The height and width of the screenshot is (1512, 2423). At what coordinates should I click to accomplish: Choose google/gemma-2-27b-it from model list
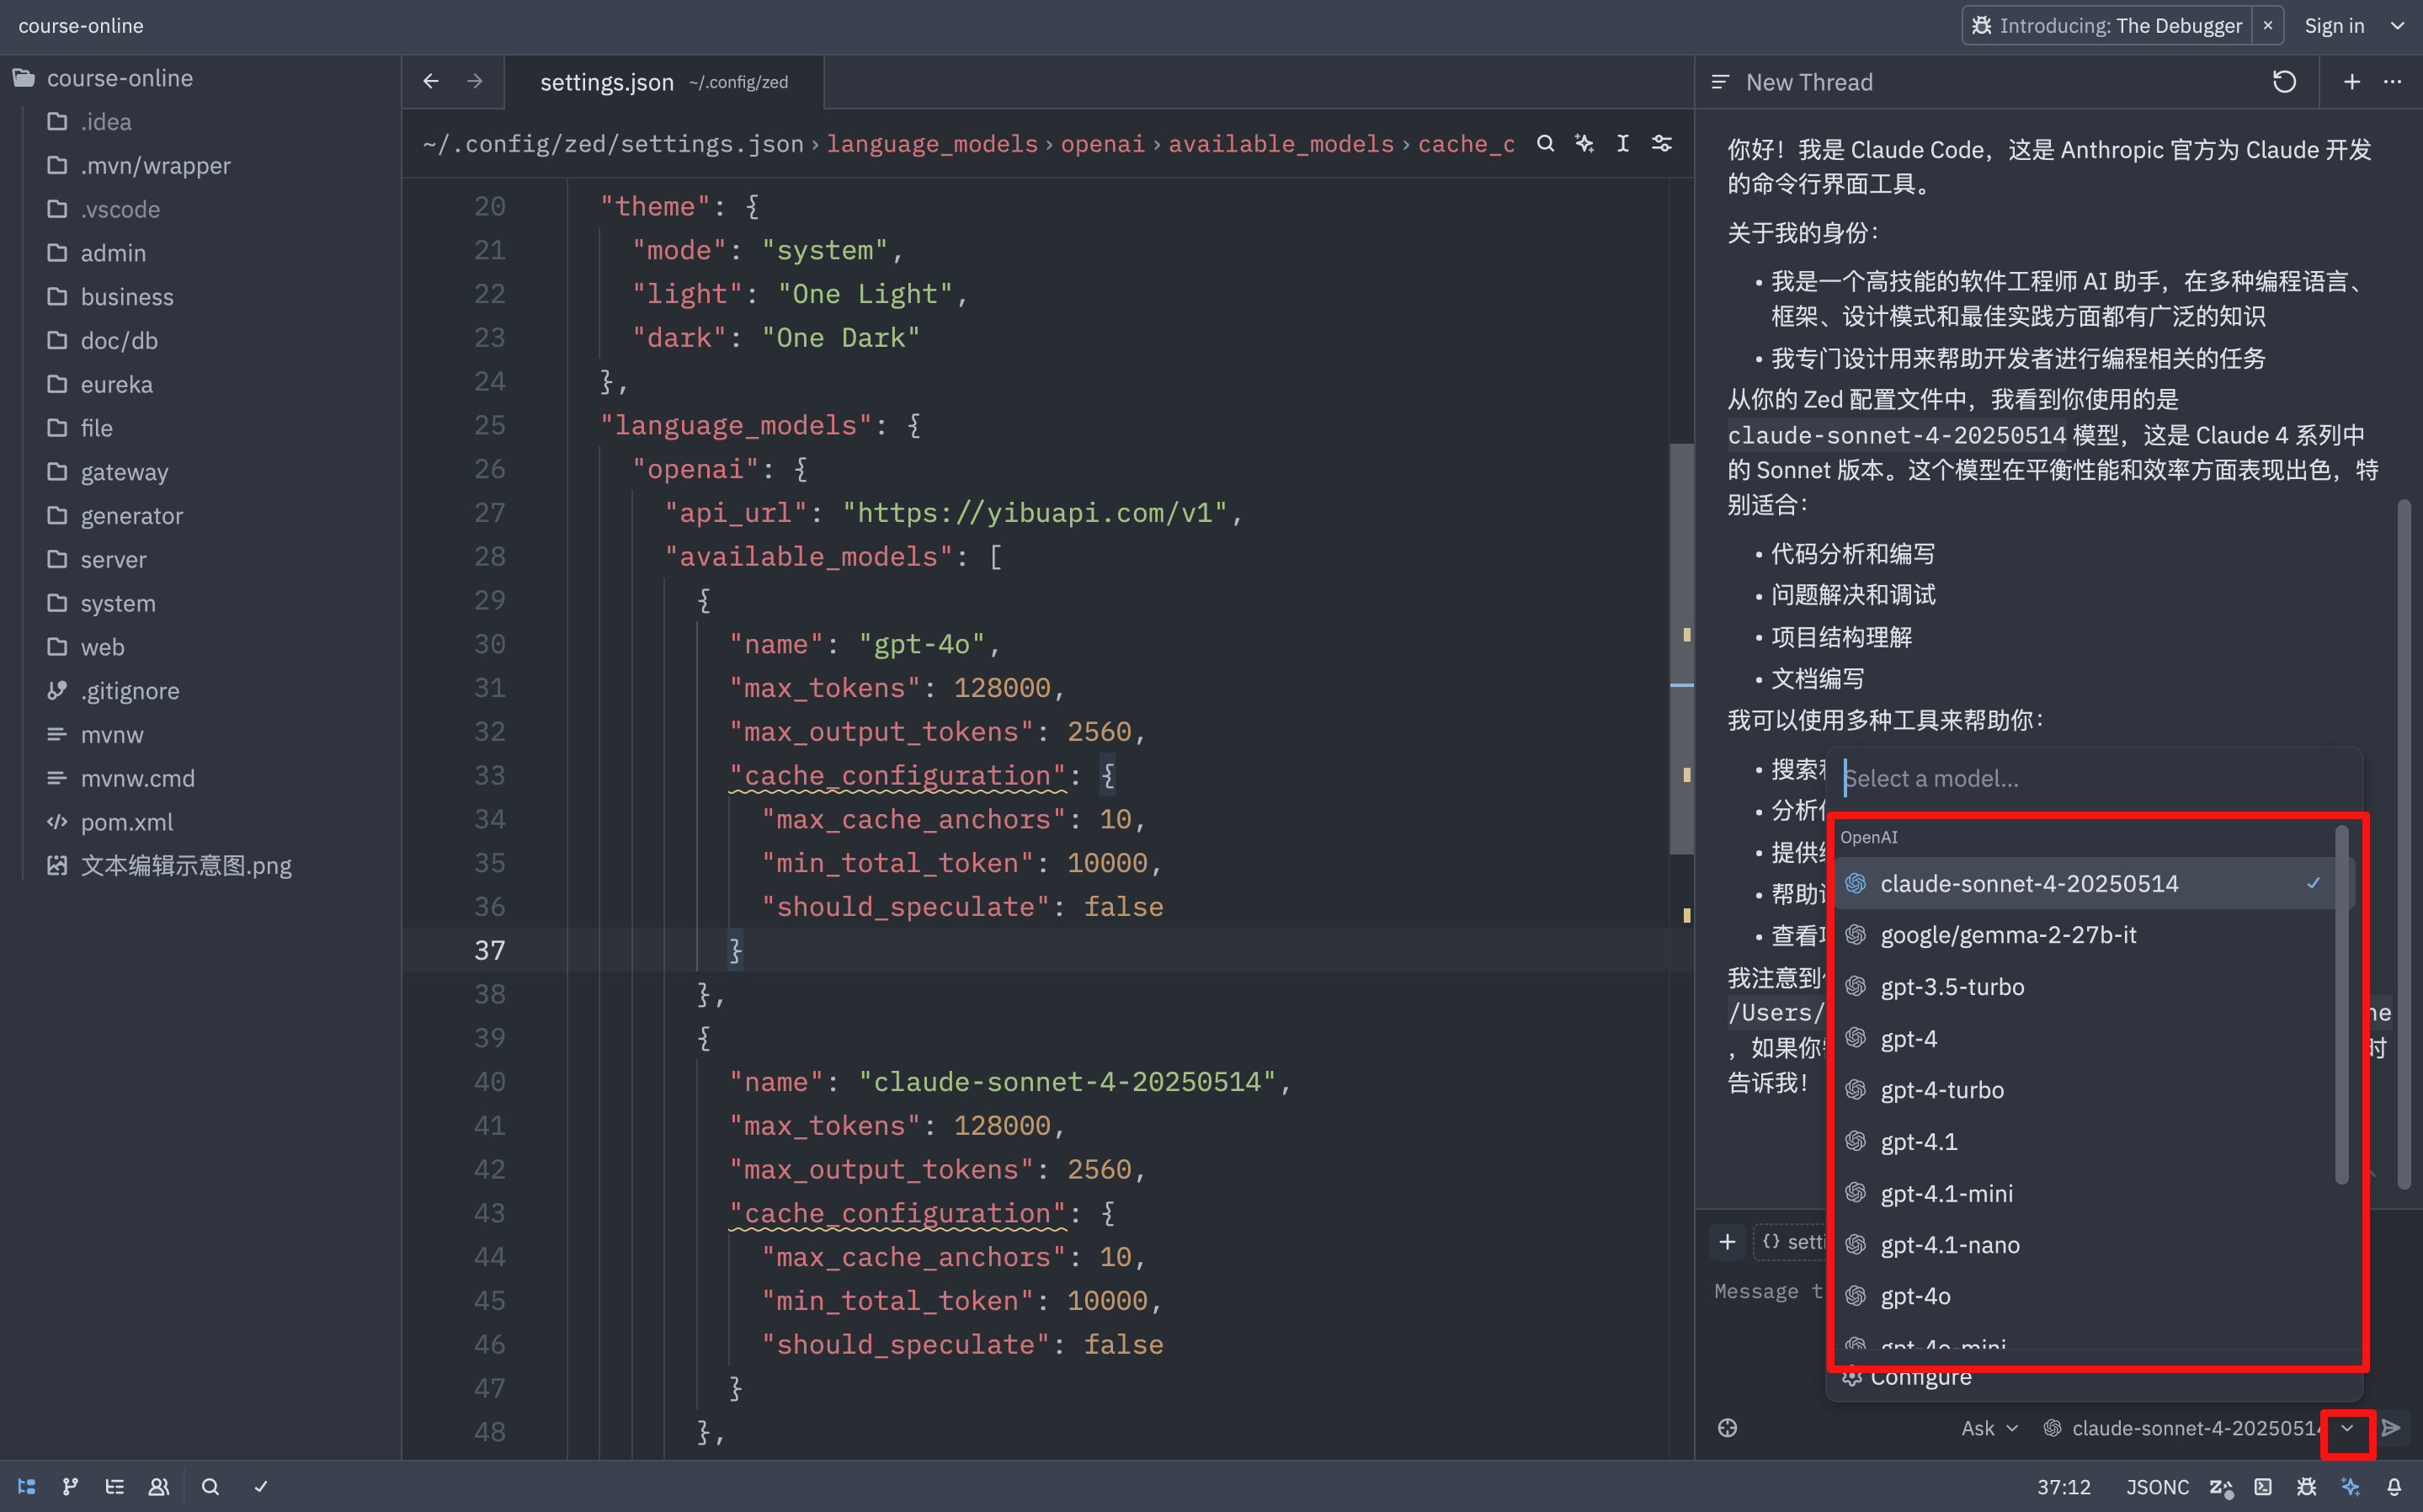click(x=2007, y=934)
